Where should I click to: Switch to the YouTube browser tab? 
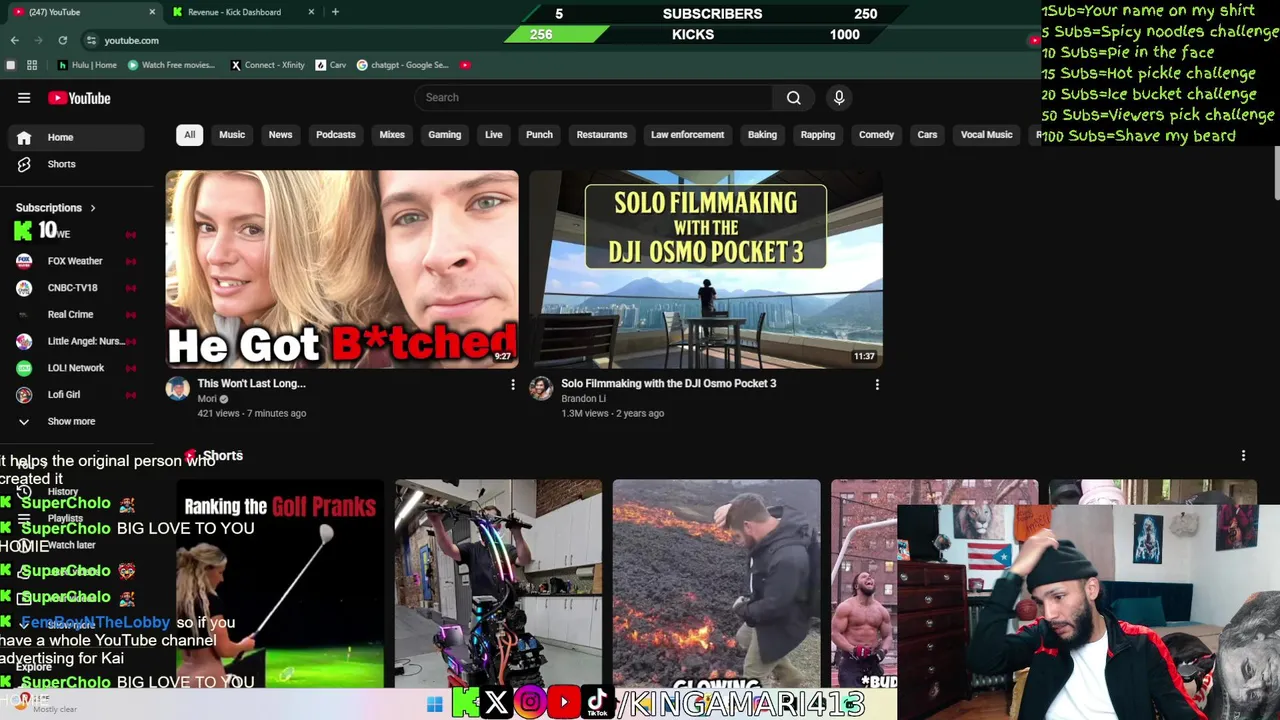tap(84, 12)
